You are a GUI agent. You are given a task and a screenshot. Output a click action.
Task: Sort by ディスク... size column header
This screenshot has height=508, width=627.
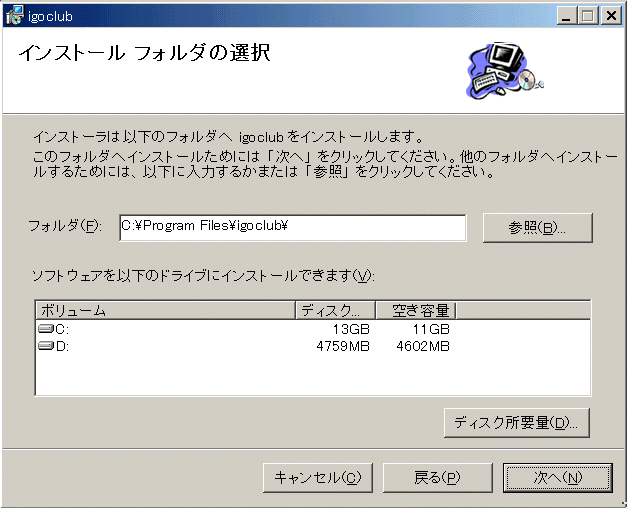pyautogui.click(x=335, y=310)
